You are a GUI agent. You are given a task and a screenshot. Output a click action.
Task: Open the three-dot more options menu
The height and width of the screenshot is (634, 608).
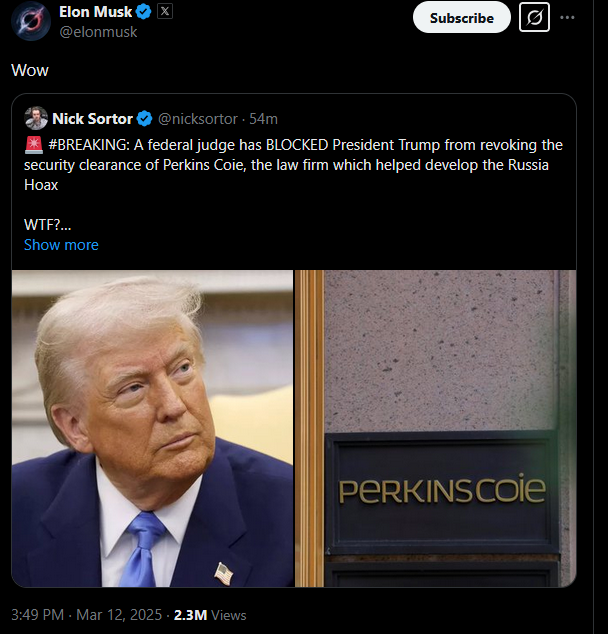coord(567,17)
